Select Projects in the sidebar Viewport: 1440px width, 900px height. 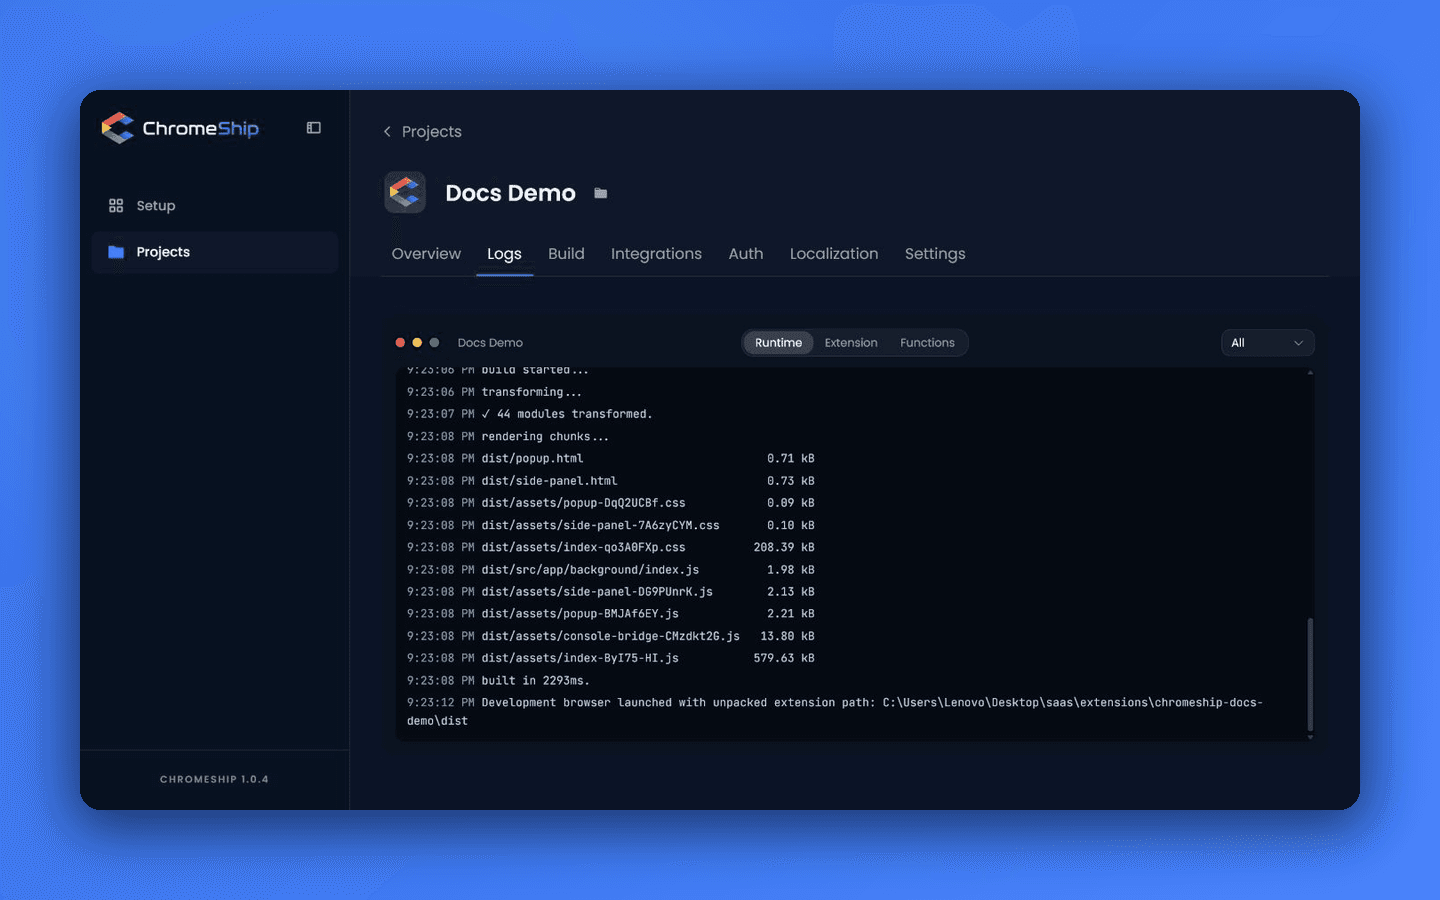(x=214, y=252)
